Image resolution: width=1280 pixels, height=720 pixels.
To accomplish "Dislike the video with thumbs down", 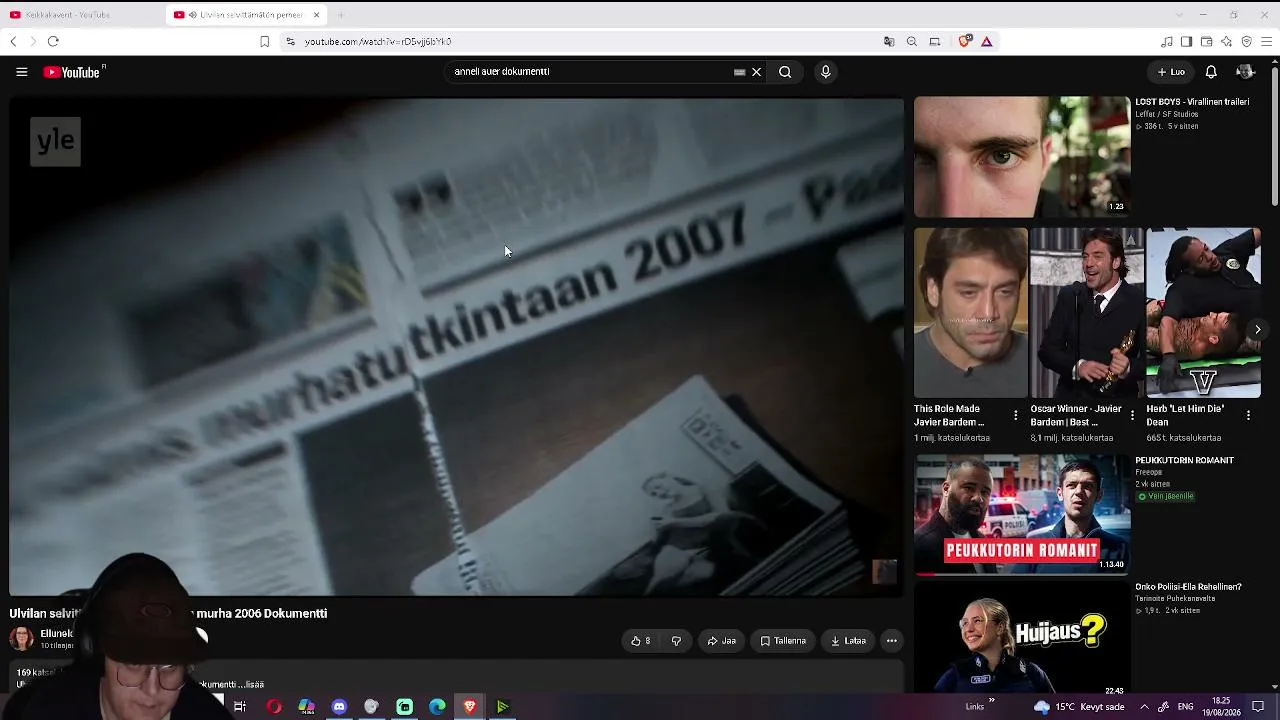I will point(676,641).
